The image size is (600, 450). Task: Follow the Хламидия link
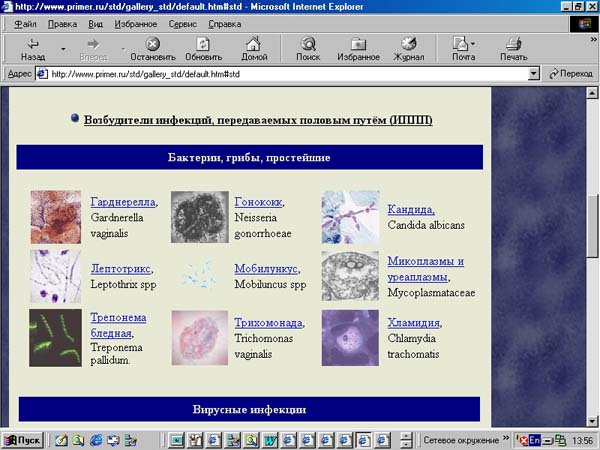click(413, 324)
